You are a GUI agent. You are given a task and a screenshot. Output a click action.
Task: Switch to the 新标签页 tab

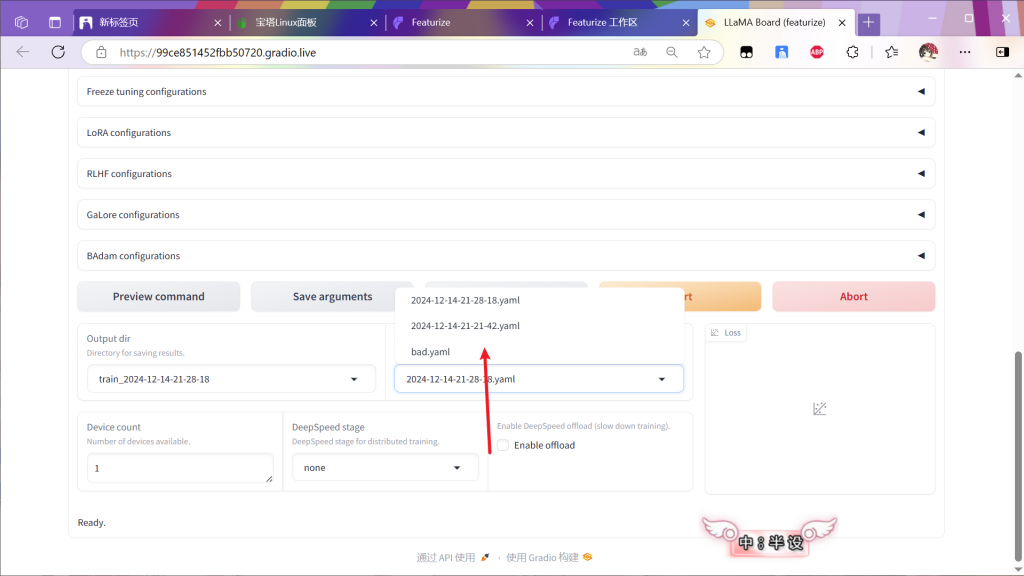(x=149, y=23)
